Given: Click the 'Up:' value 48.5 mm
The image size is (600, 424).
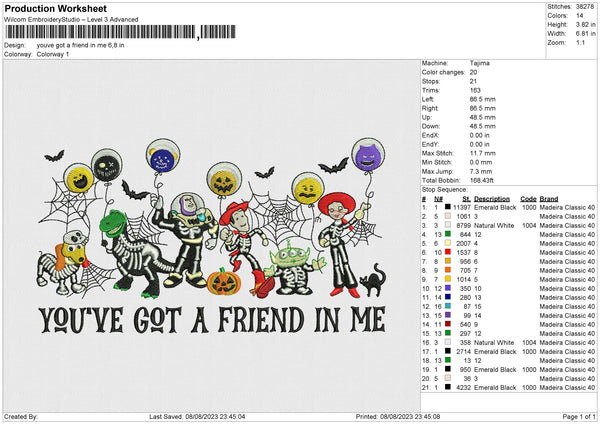Looking at the screenshot, I should (x=483, y=117).
